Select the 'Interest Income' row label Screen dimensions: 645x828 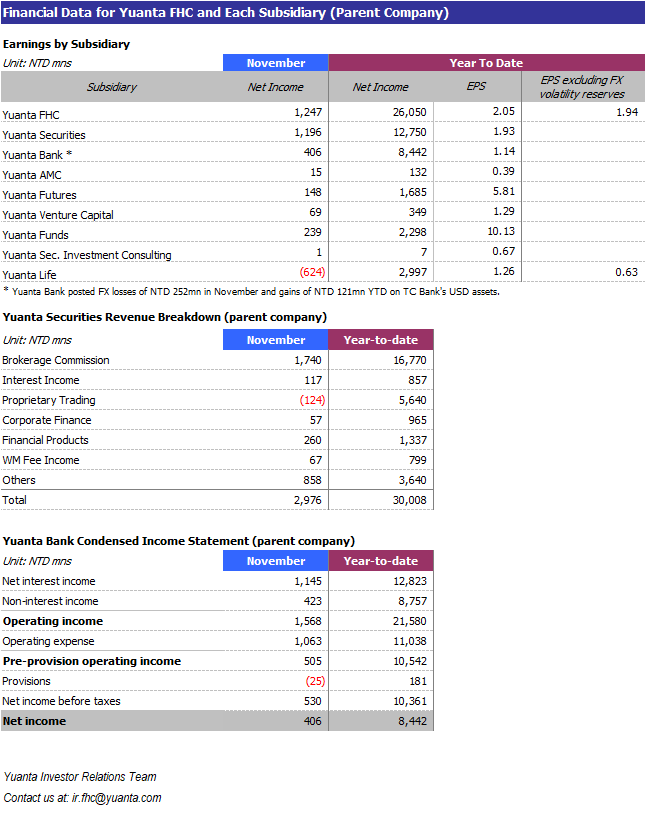[x=41, y=380]
